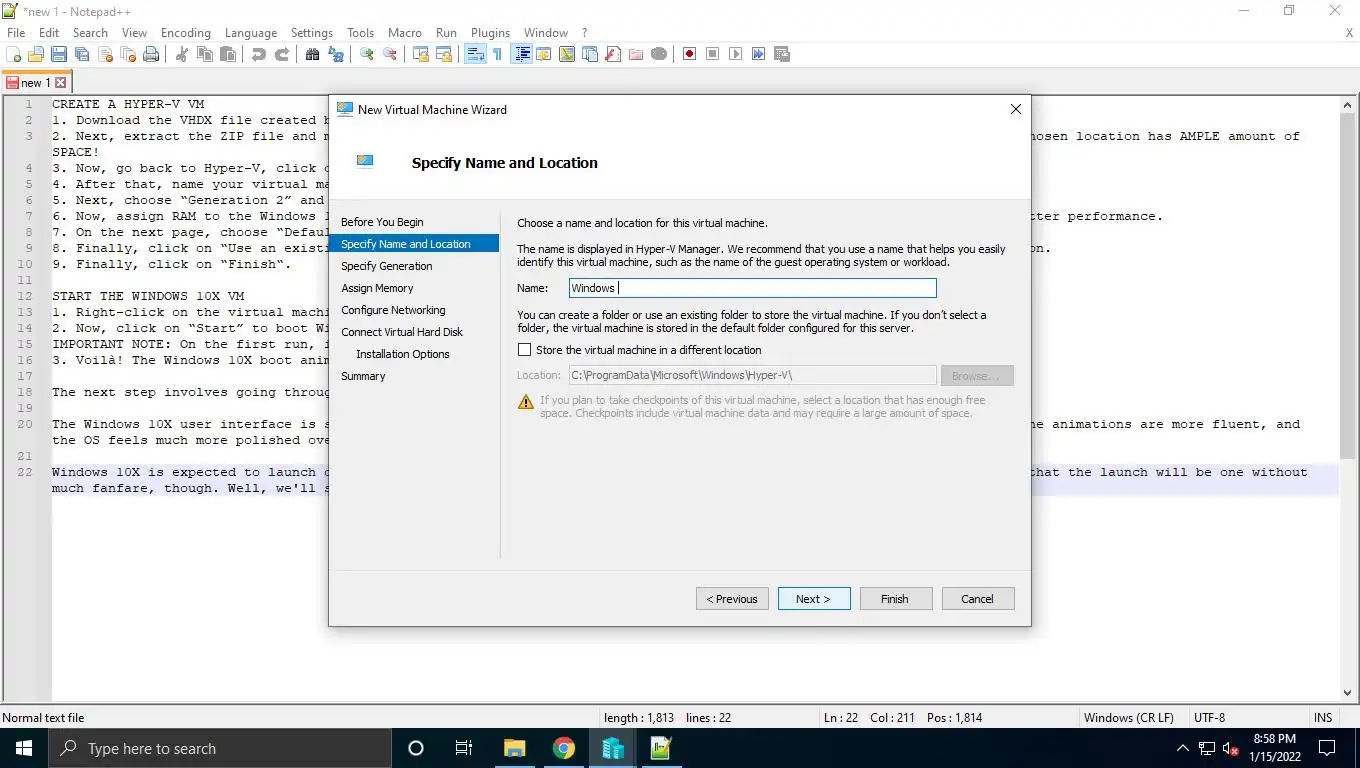Open the Encoding menu

tap(186, 33)
